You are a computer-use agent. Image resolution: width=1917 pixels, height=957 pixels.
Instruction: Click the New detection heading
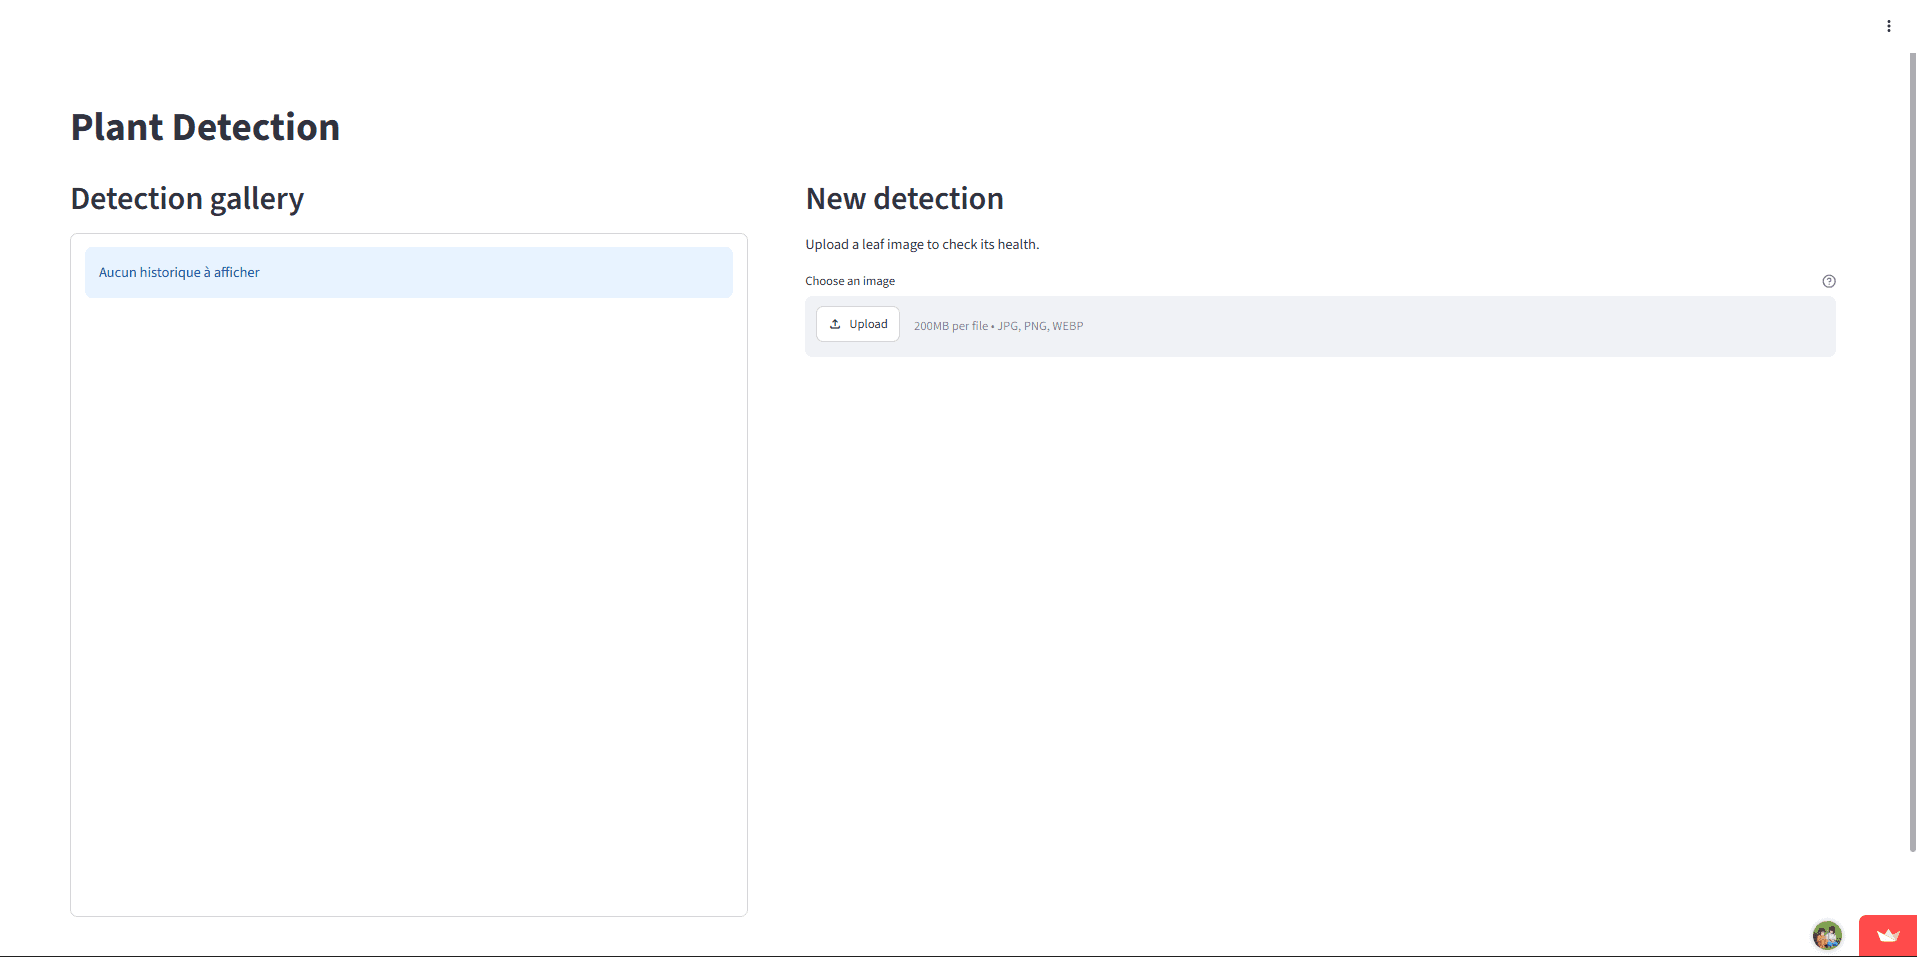tap(904, 199)
